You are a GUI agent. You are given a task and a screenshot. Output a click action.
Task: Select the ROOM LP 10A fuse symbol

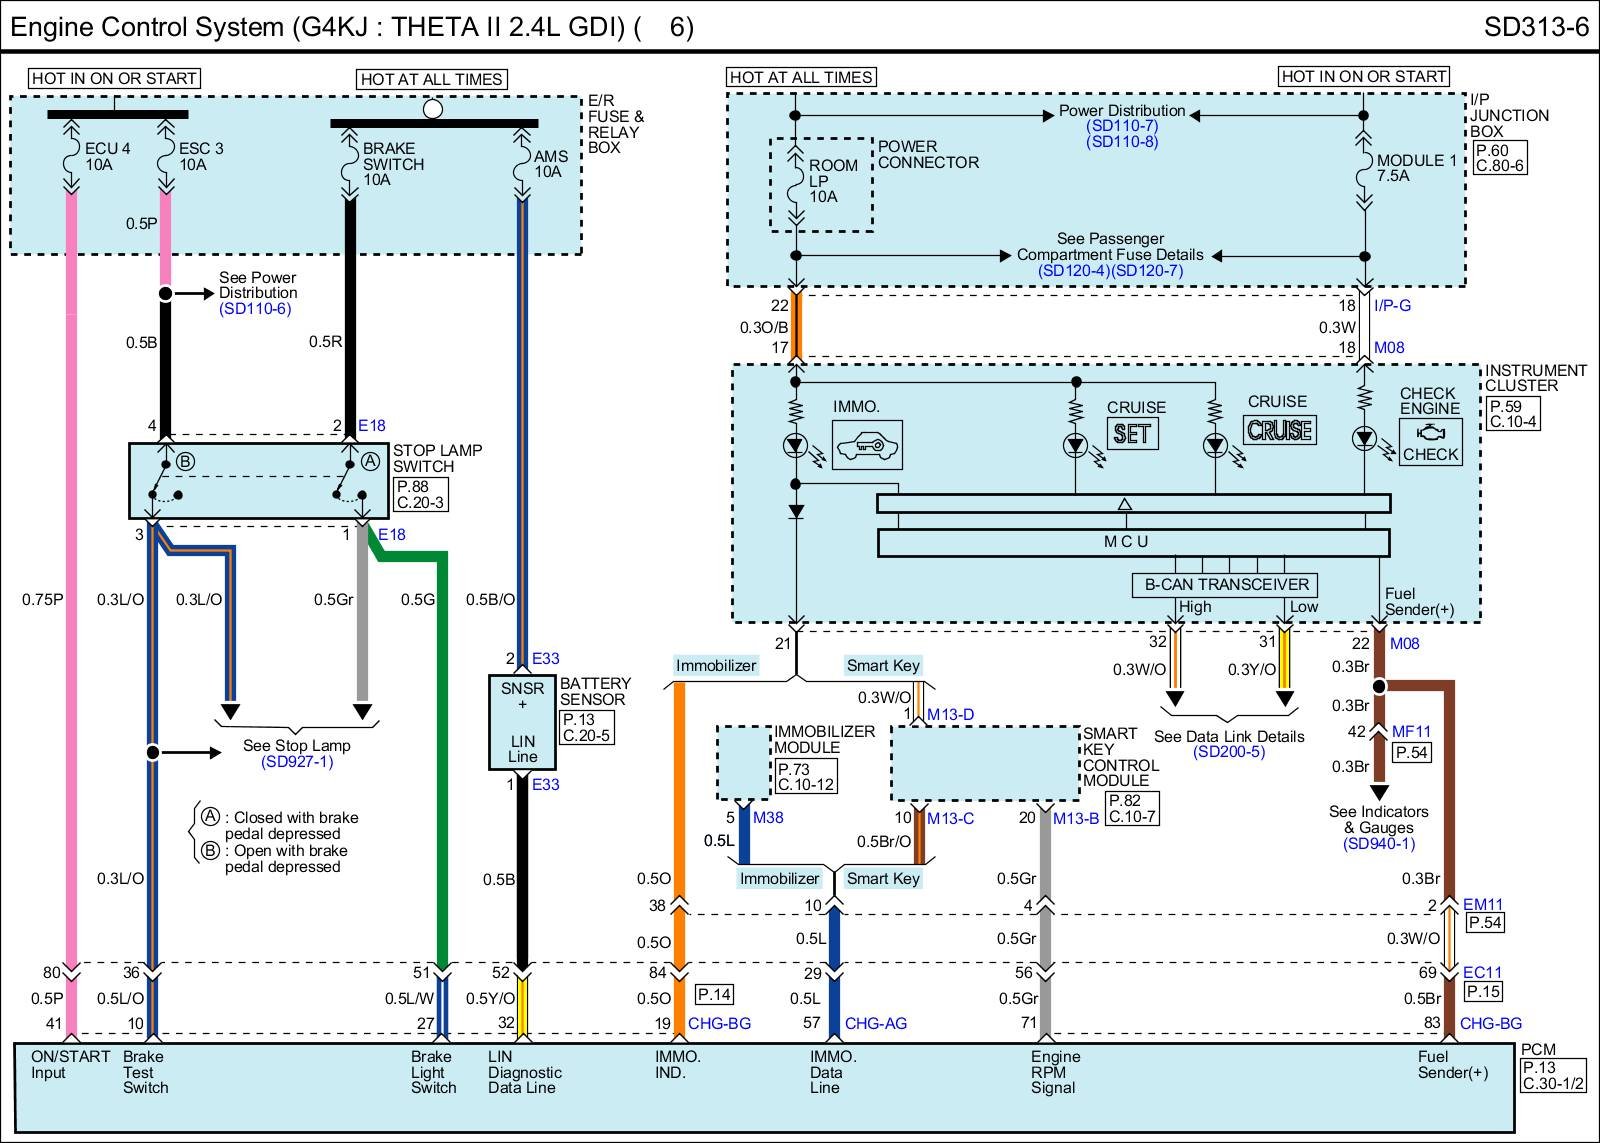(x=795, y=182)
